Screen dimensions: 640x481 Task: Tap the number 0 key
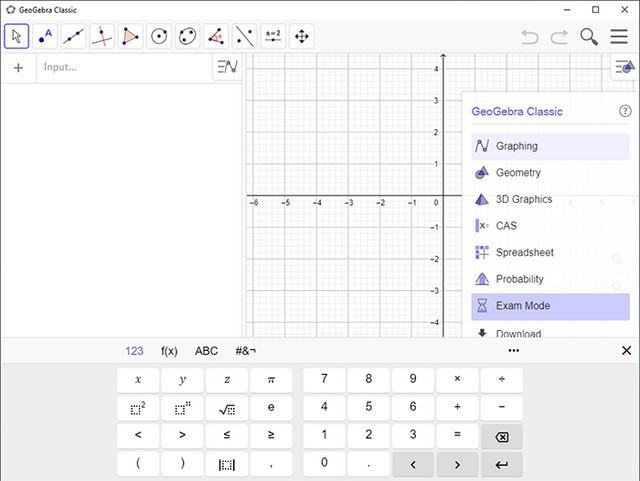[324, 464]
